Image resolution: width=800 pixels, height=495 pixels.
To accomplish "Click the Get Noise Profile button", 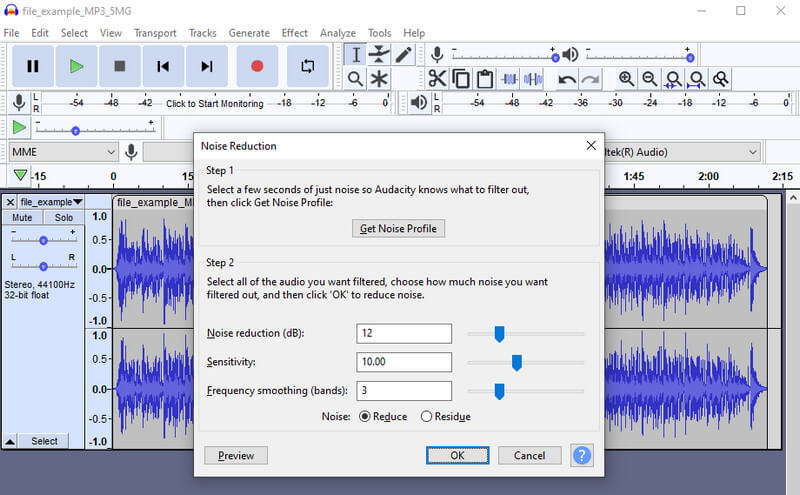I will 399,229.
